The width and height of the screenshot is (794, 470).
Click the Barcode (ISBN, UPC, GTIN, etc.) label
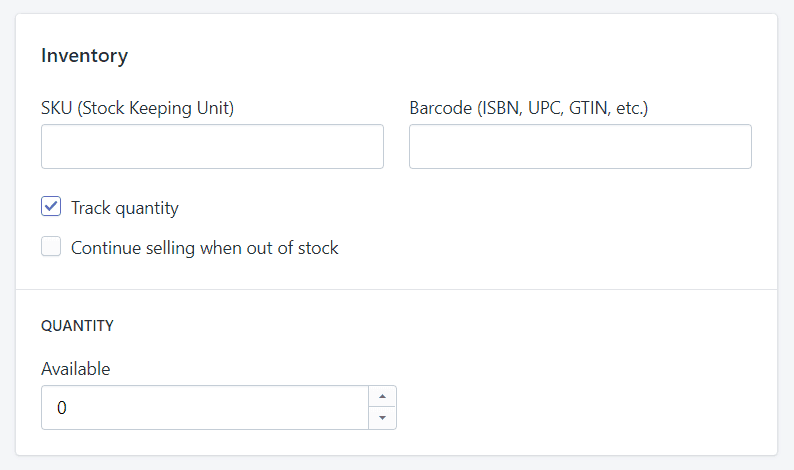point(529,108)
